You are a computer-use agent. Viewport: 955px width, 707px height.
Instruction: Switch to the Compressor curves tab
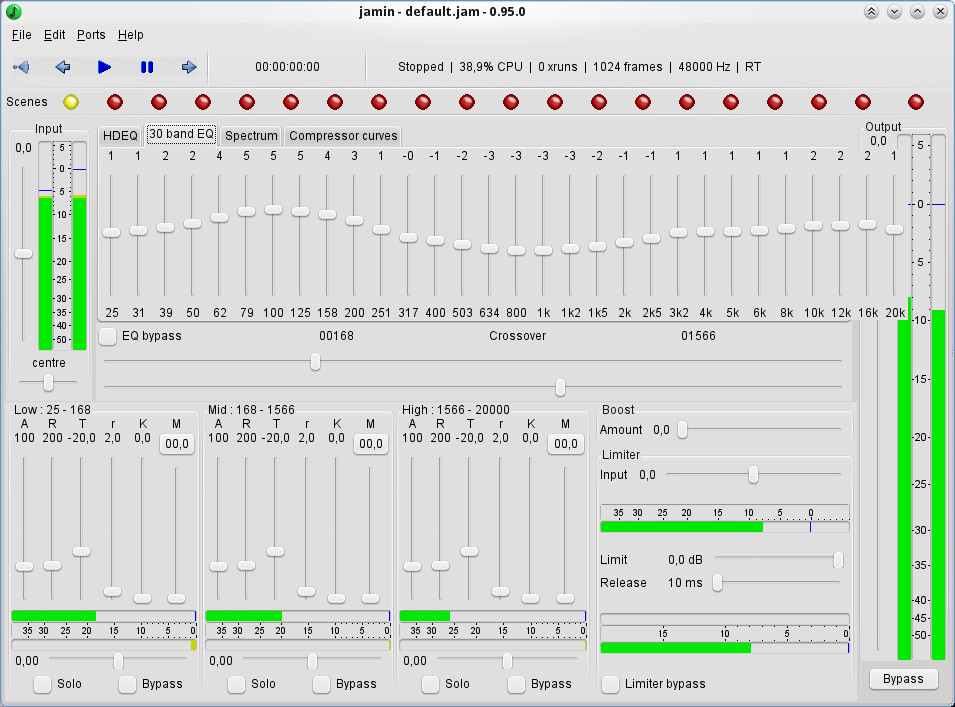tap(343, 135)
